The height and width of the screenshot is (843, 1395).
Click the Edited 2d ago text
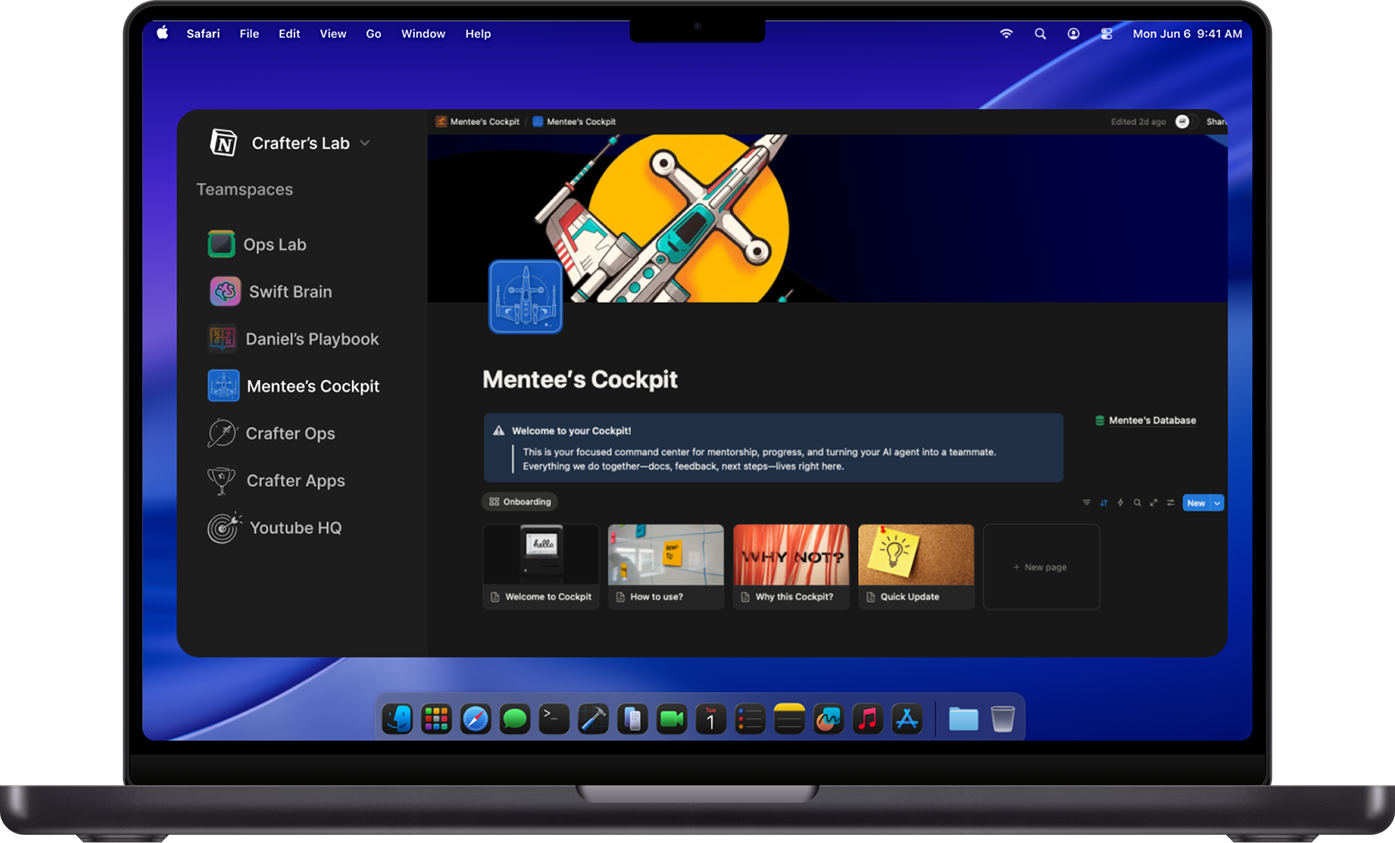[x=1138, y=122]
